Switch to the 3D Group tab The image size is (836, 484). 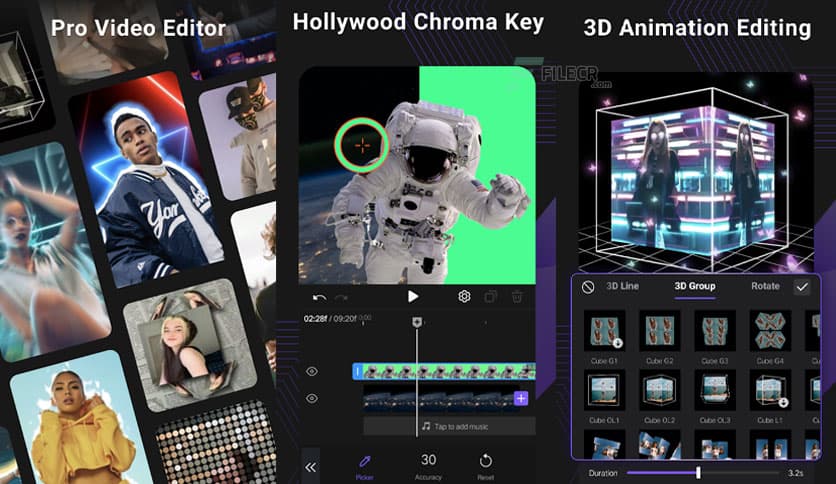(695, 286)
